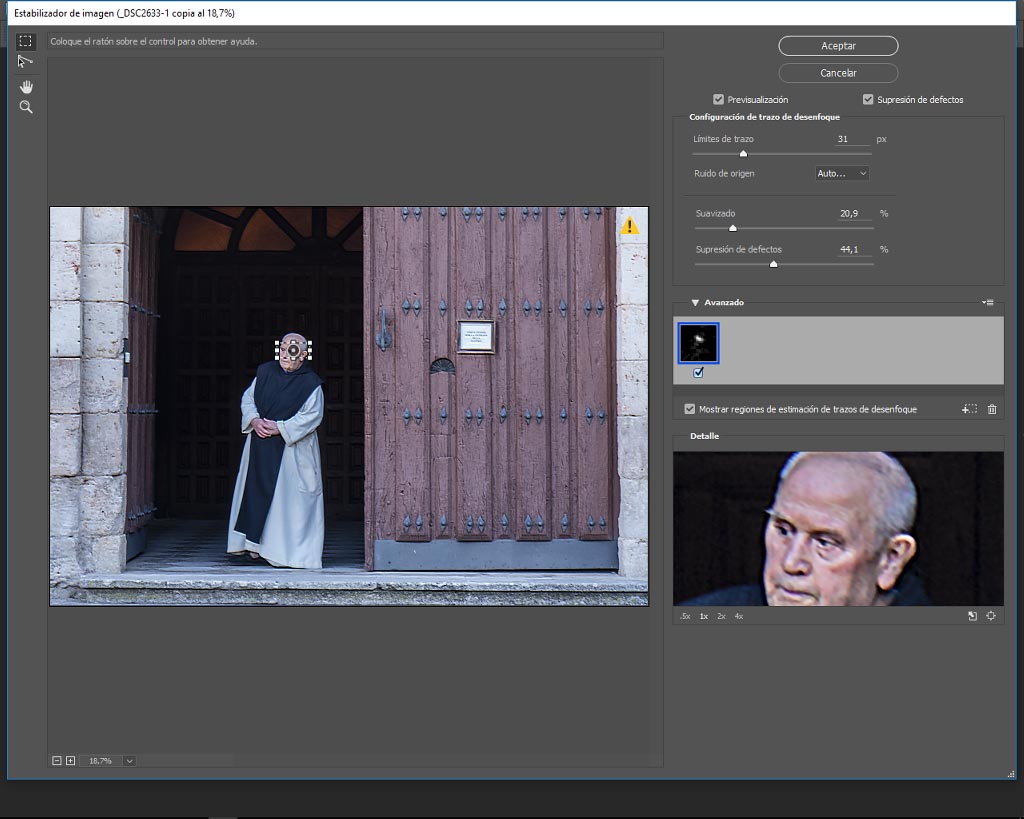Add a suggested blur trace region

tap(969, 410)
